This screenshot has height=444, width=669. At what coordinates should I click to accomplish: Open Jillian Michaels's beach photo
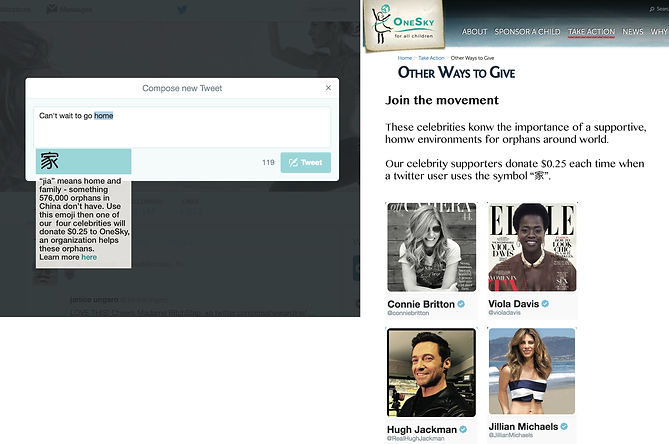tap(532, 371)
